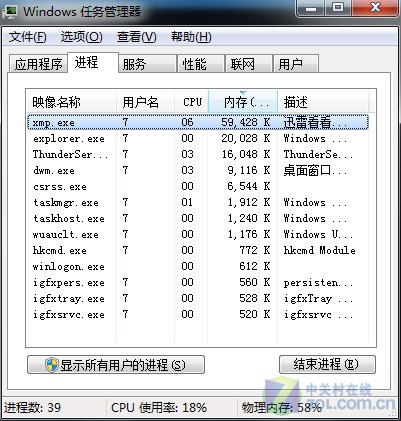The height and width of the screenshot is (421, 401).
Task: Click memory value 6,544 K
Action: point(249,186)
